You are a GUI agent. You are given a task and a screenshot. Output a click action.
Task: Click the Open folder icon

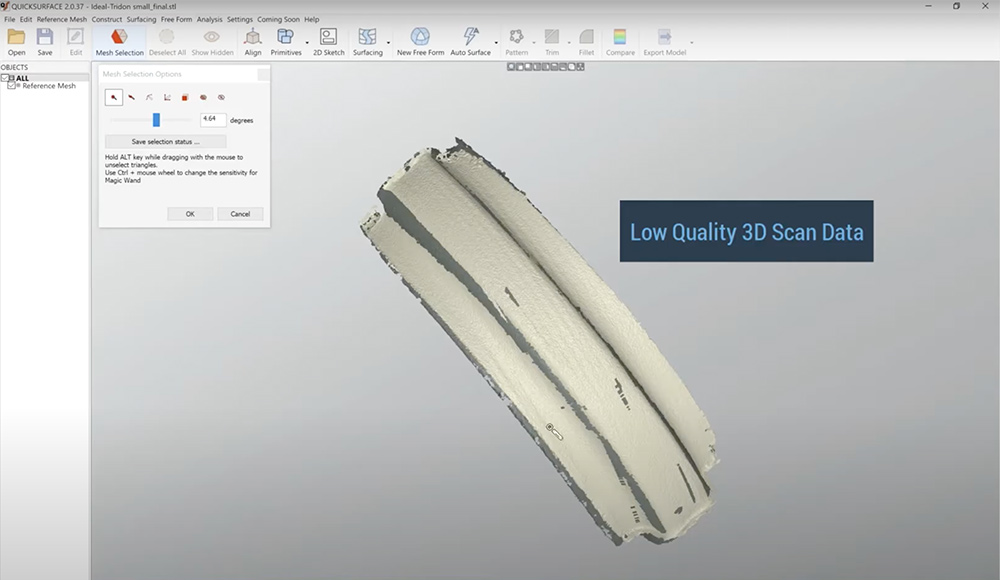tap(16, 37)
